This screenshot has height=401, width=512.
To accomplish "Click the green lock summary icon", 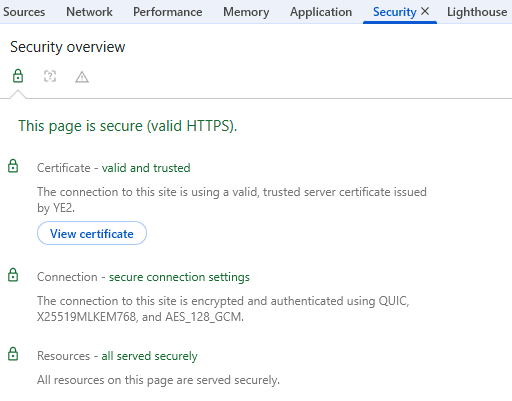I will [x=18, y=76].
